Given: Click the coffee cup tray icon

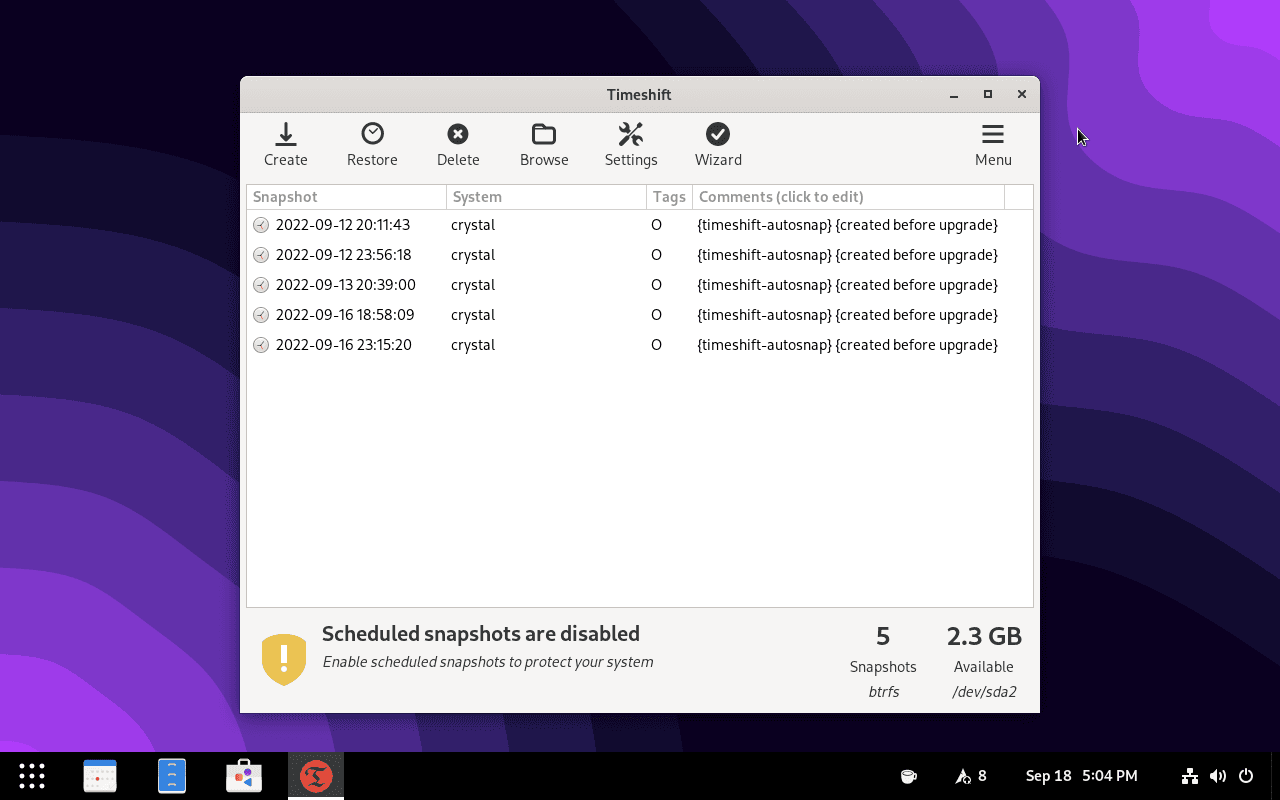Looking at the screenshot, I should (x=908, y=776).
